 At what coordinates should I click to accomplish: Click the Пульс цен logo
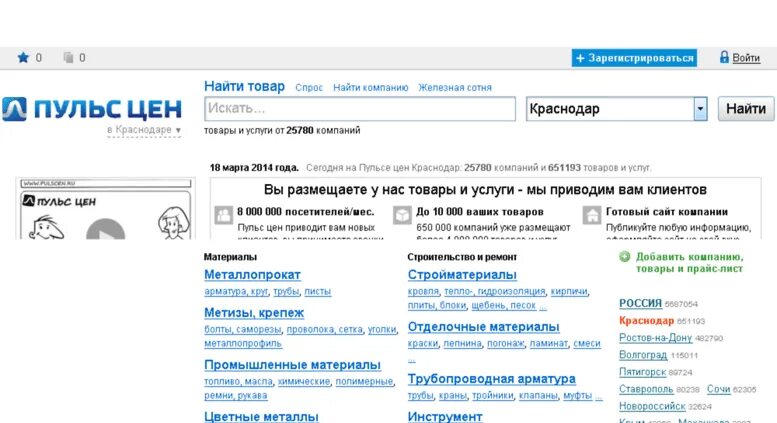pyautogui.click(x=92, y=109)
